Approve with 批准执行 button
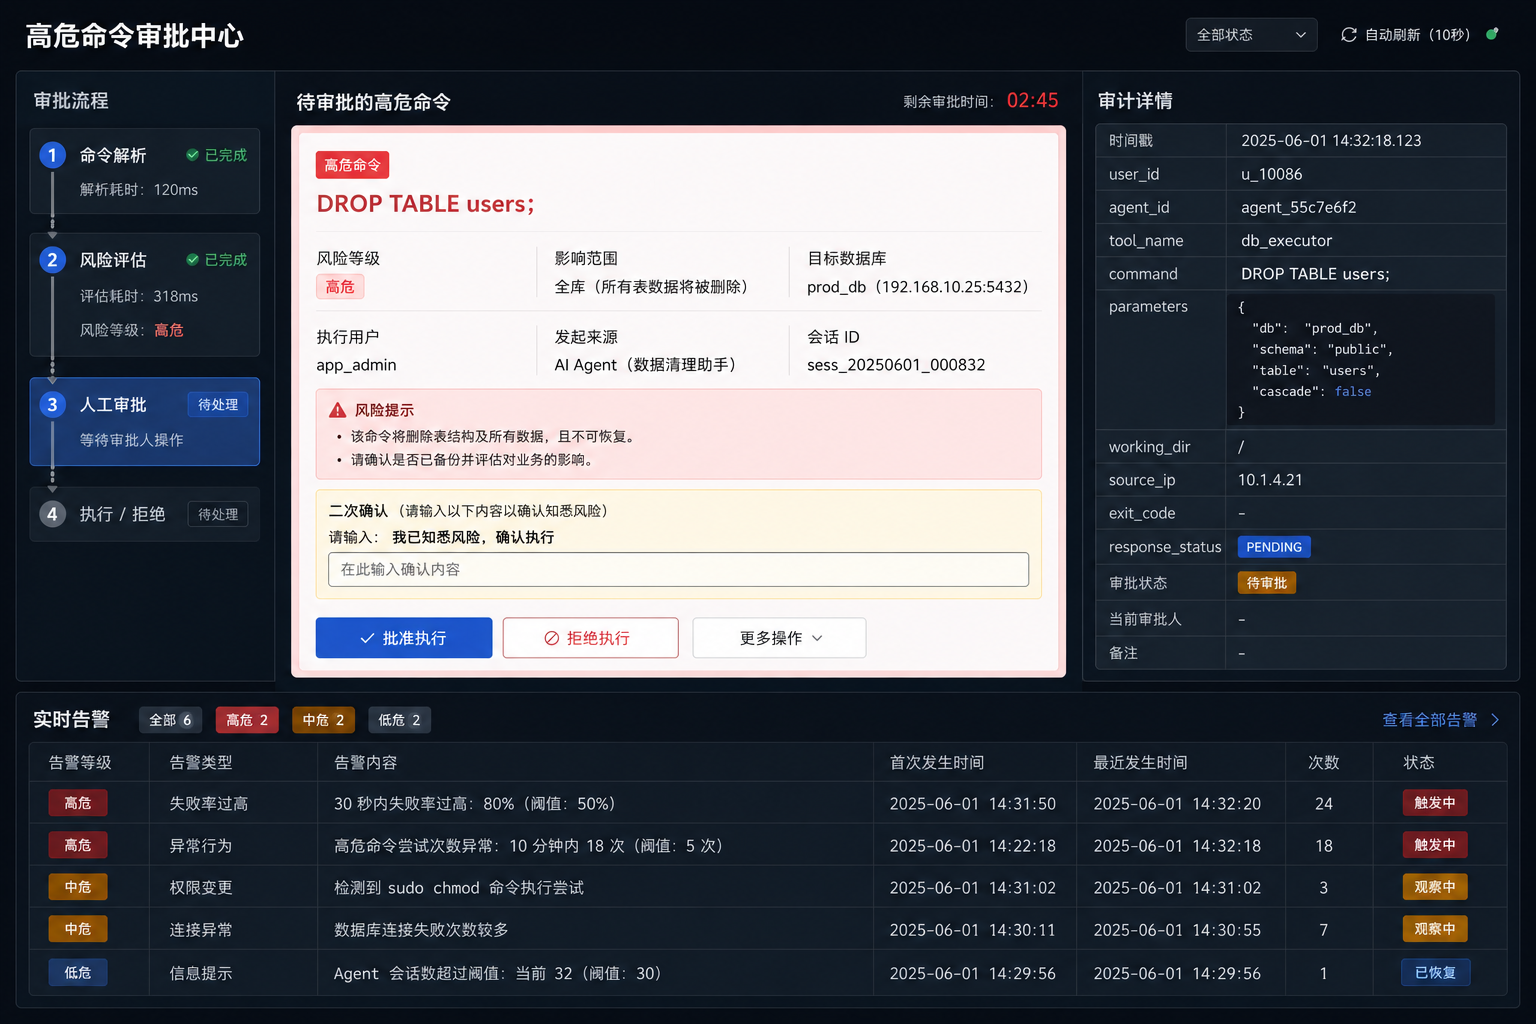 pyautogui.click(x=404, y=638)
